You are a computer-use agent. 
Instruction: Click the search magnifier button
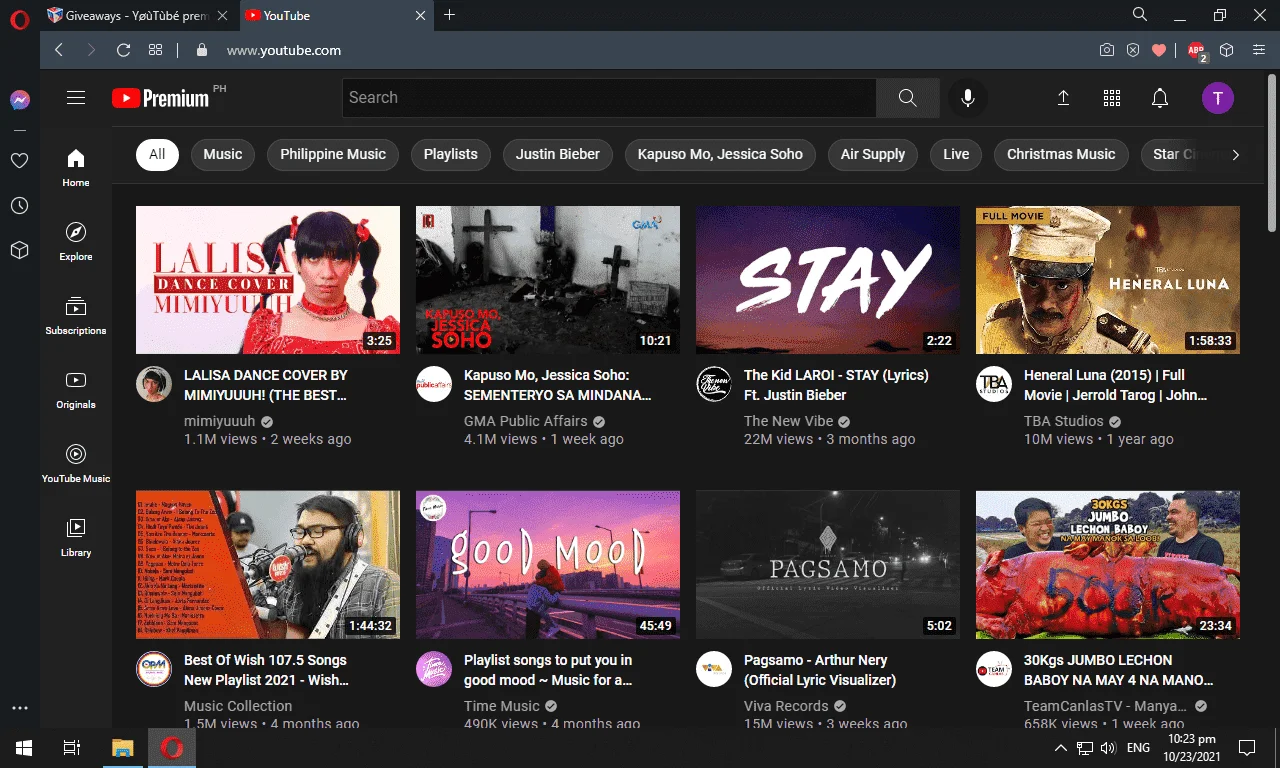pyautogui.click(x=907, y=98)
